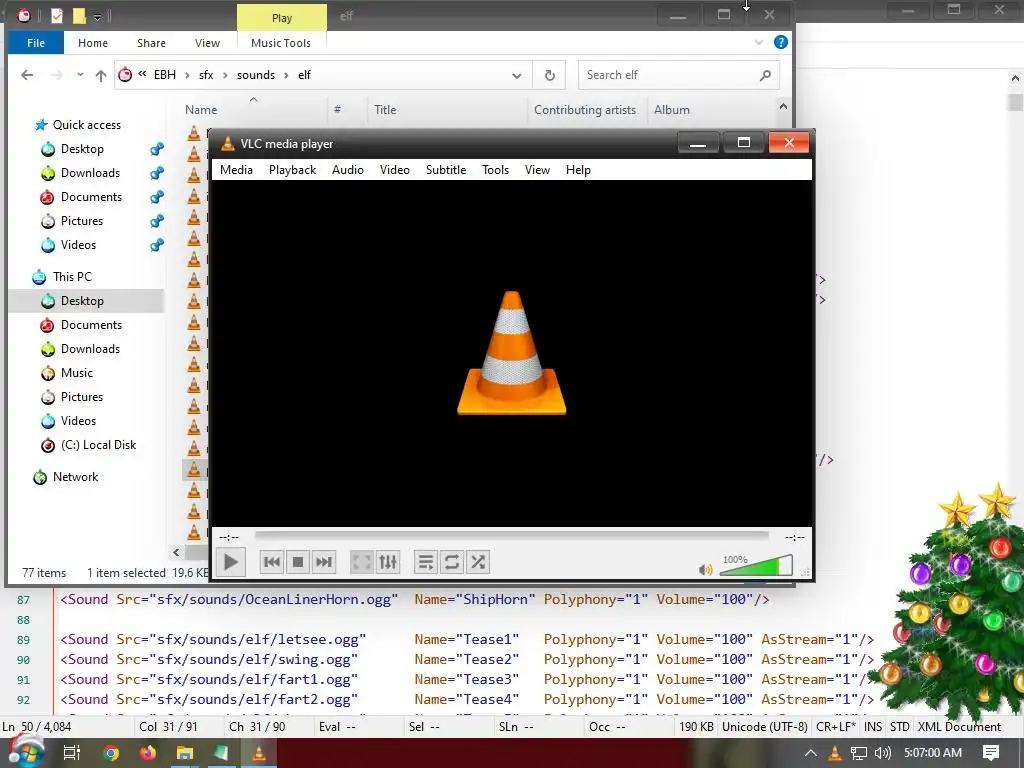Show hidden system tray icons
1024x768 pixels.
point(810,753)
